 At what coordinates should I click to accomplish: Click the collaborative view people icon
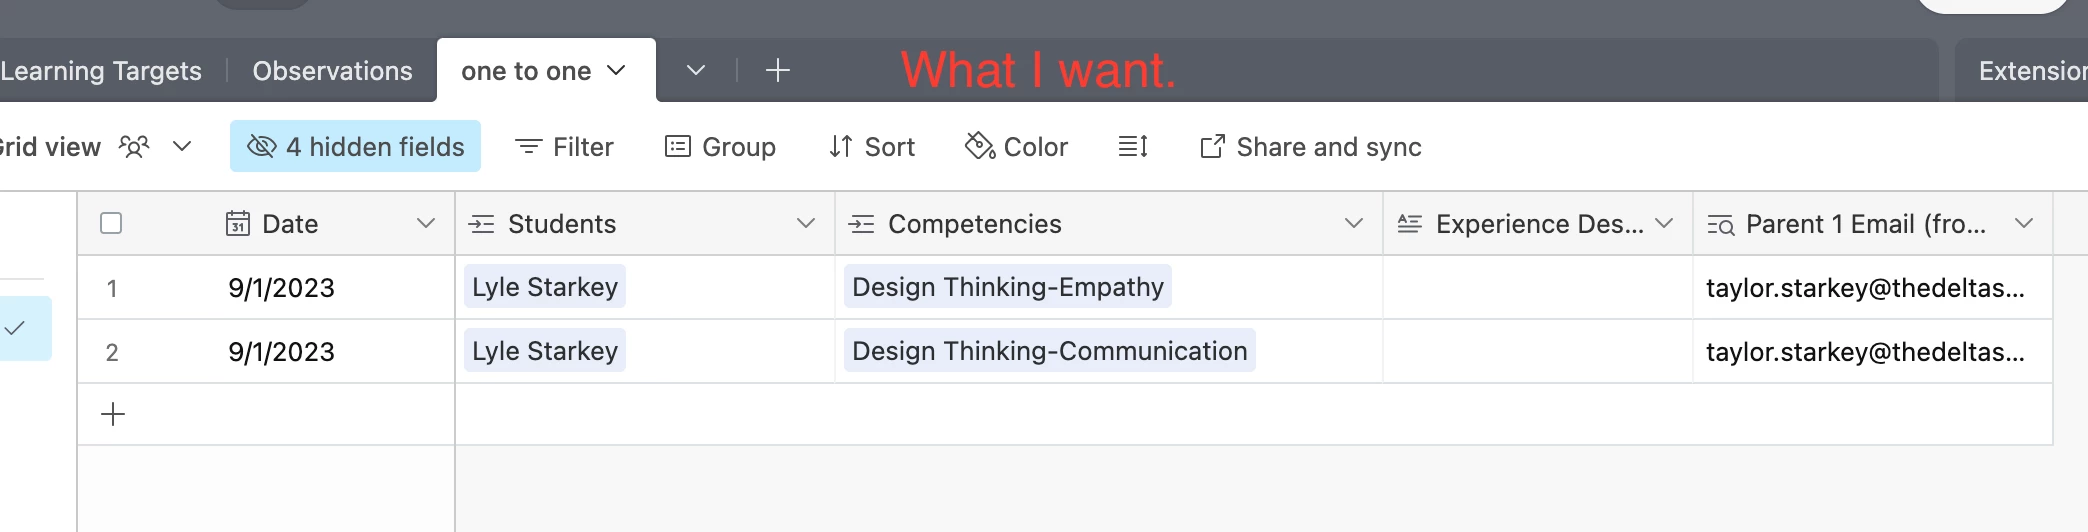[134, 147]
